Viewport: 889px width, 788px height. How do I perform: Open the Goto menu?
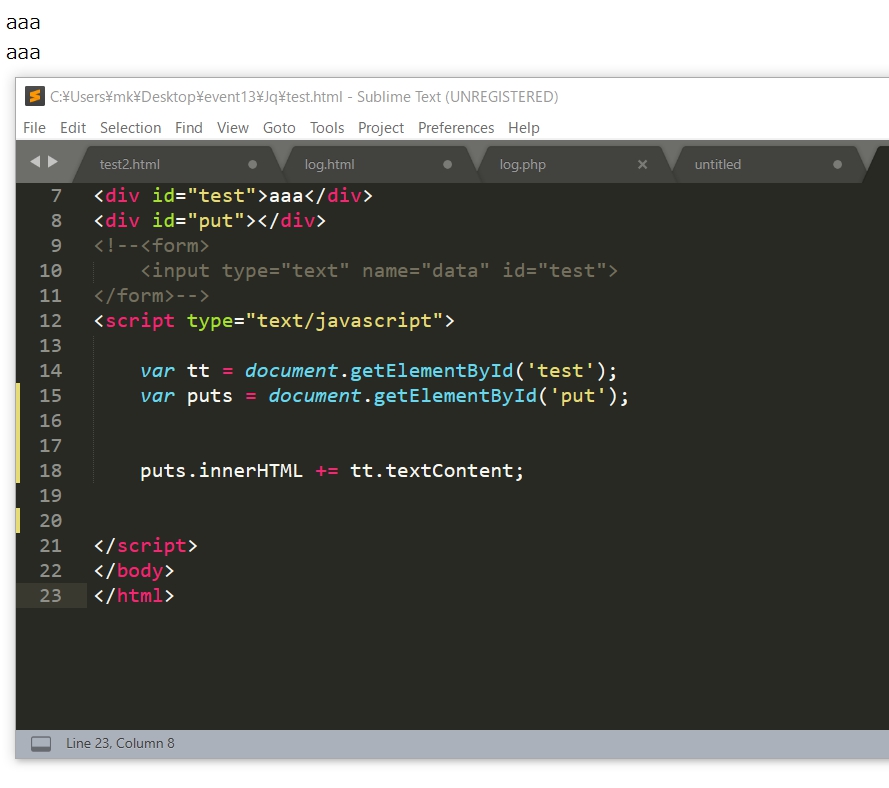point(279,127)
